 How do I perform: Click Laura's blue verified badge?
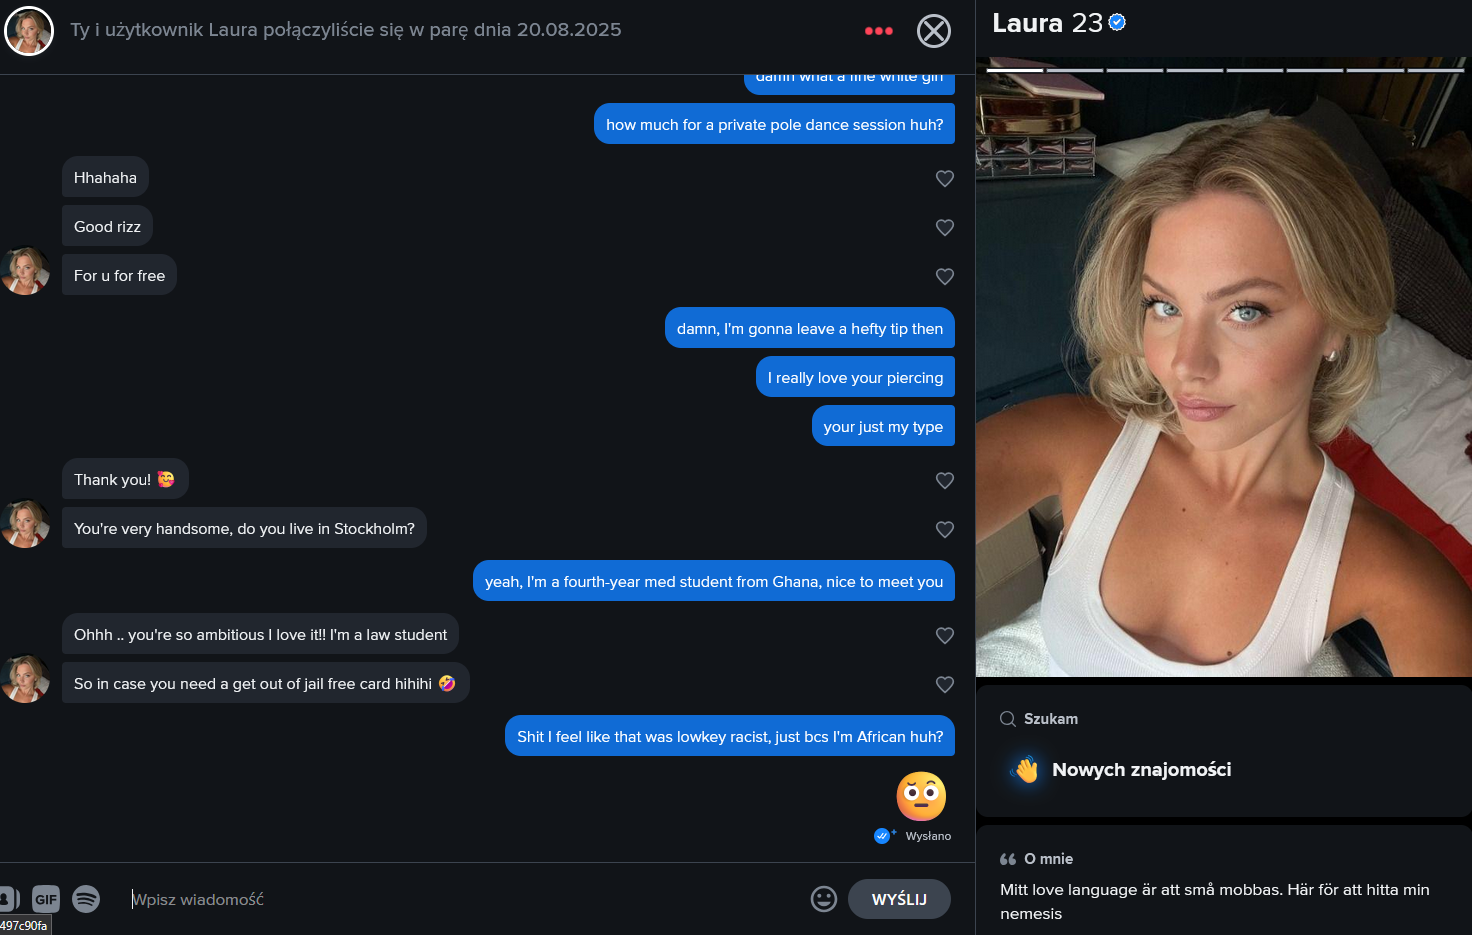[1117, 22]
